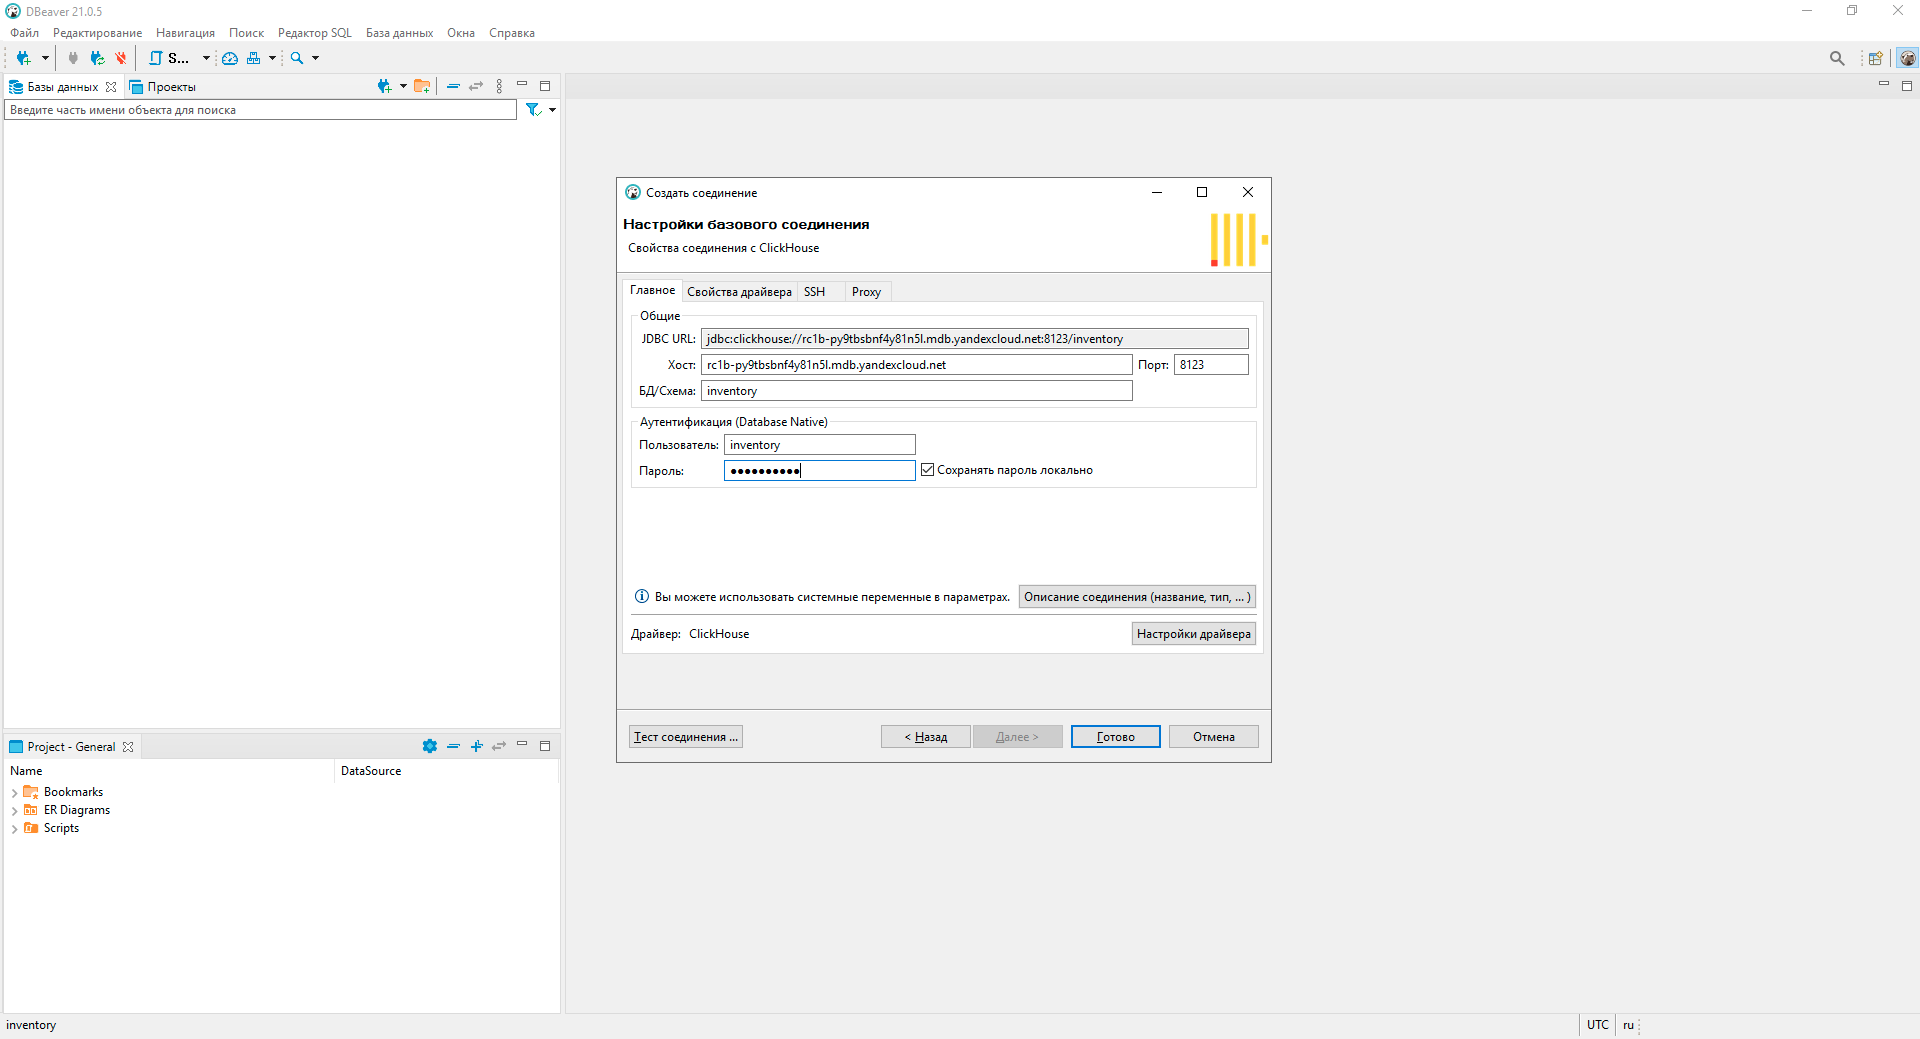Click the Пользователь input field
1920x1039 pixels.
click(819, 445)
